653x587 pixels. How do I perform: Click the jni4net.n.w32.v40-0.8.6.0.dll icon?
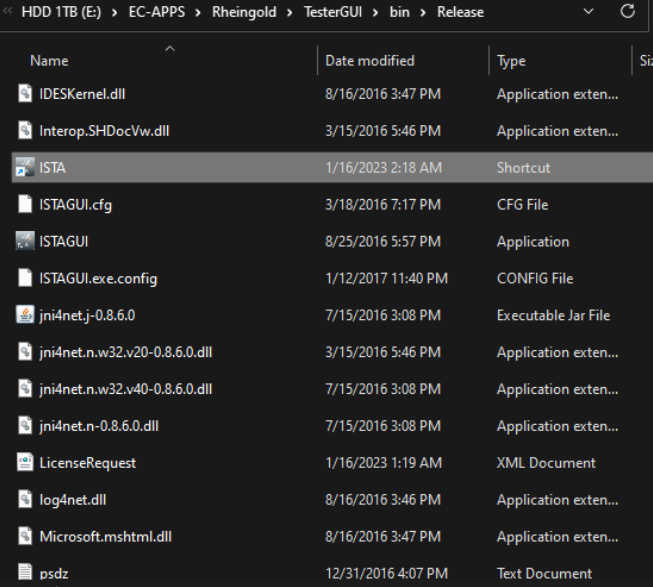click(x=25, y=388)
